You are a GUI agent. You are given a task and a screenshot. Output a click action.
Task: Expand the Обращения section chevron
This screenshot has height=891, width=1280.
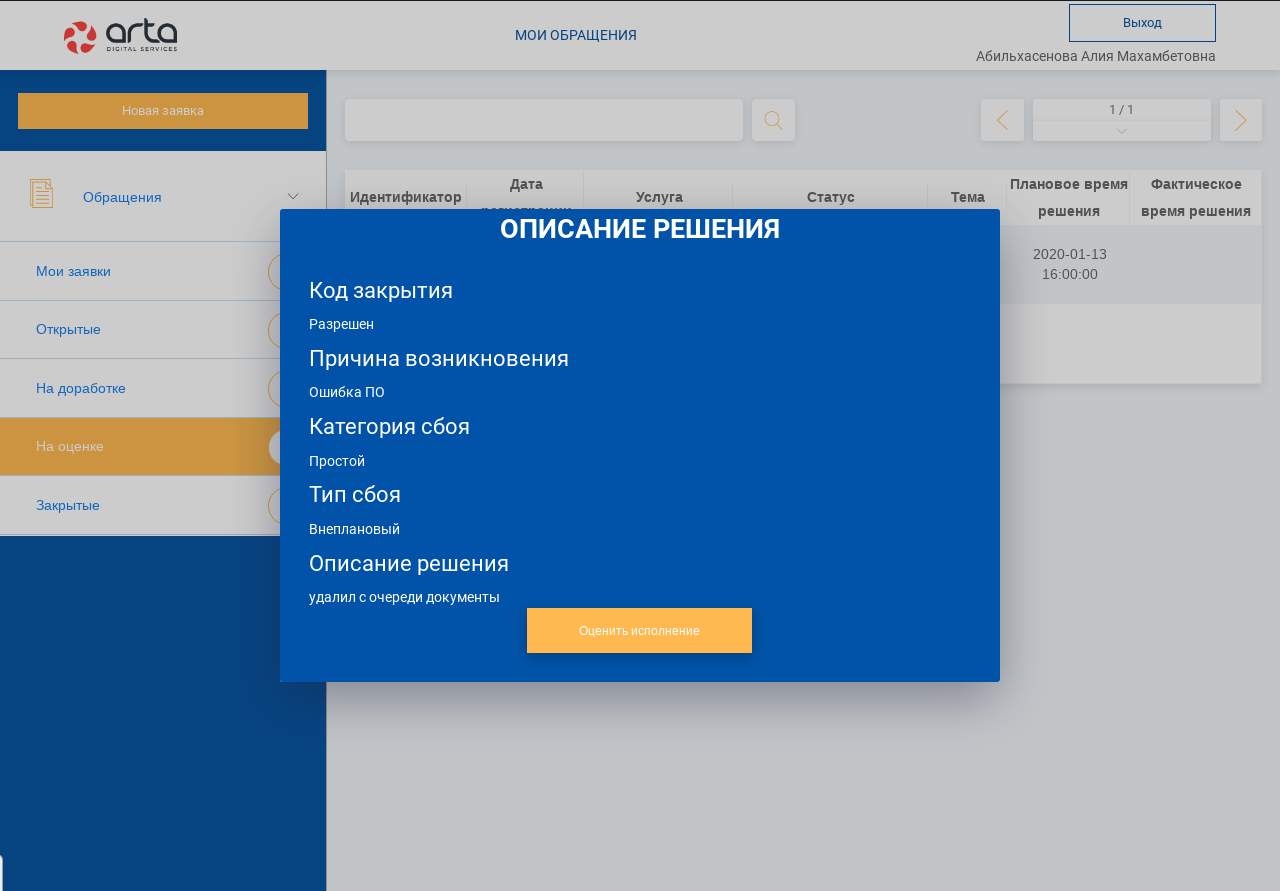coord(293,196)
